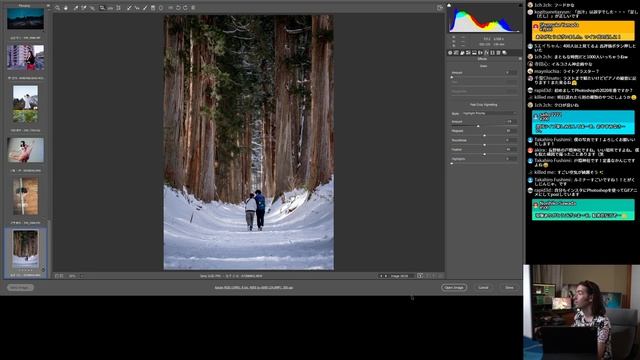Image resolution: width=640 pixels, height=360 pixels.
Task: Toggle full screen mode icon
Action: pyautogui.click(x=440, y=8)
